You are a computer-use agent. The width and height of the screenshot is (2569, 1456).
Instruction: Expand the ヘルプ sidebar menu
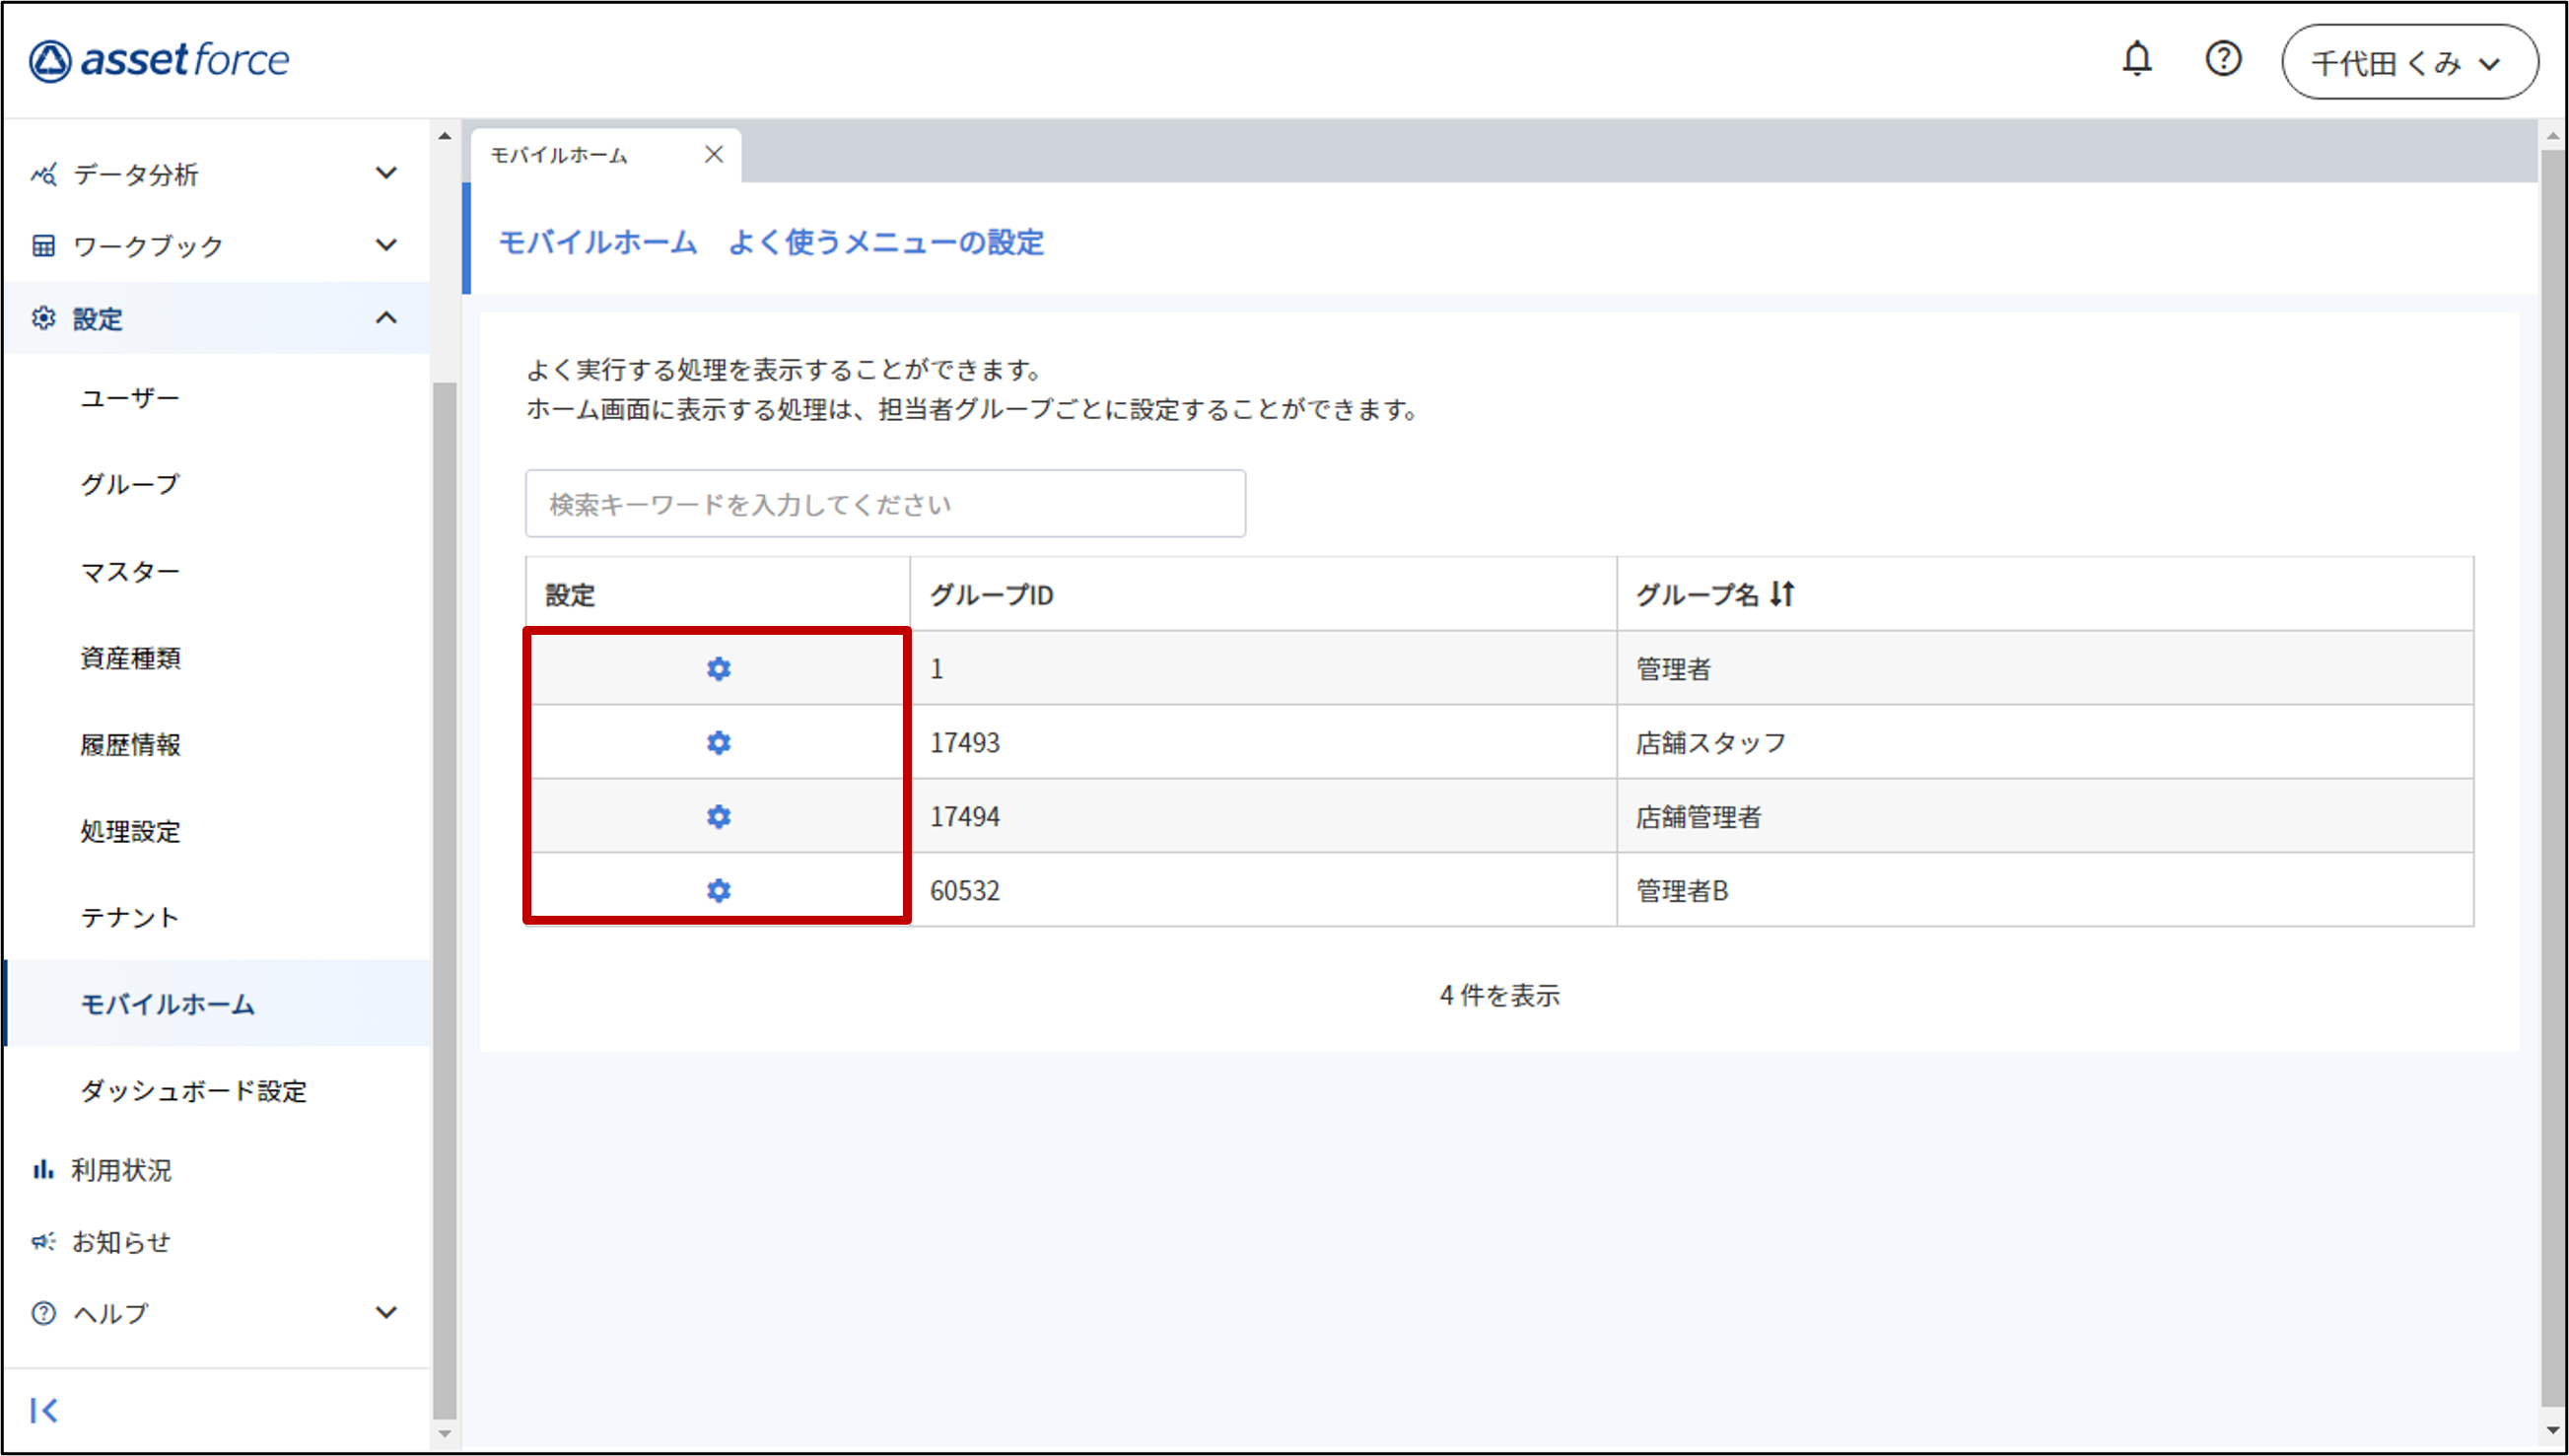click(386, 1312)
